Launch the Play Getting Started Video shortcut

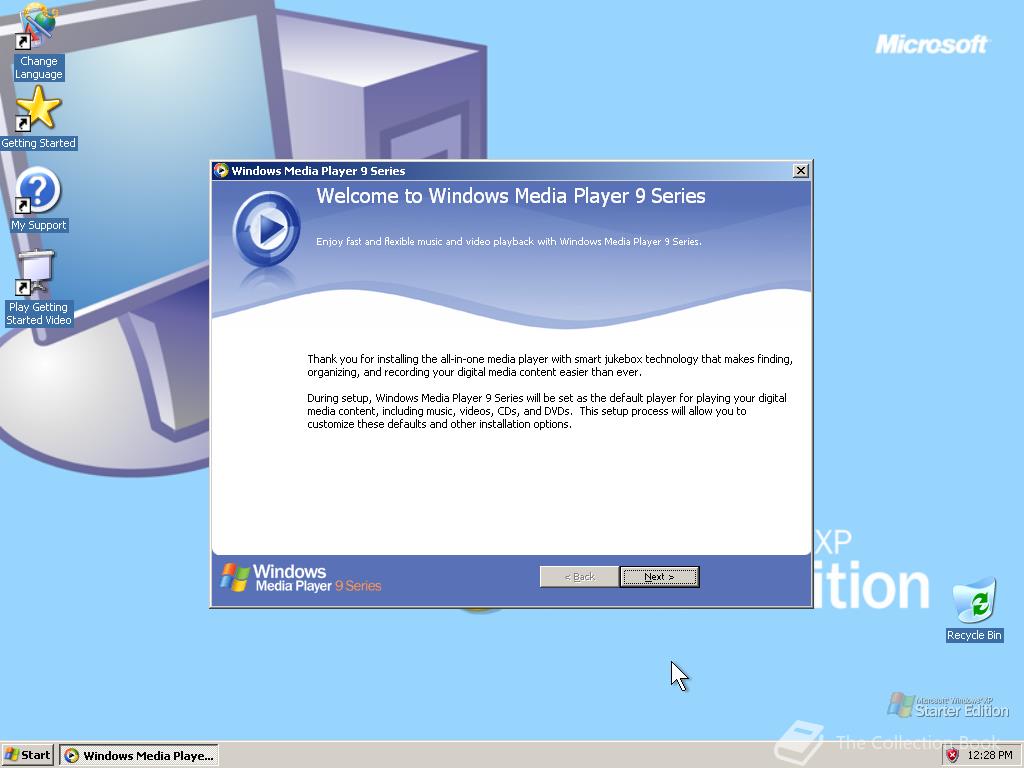tap(38, 275)
